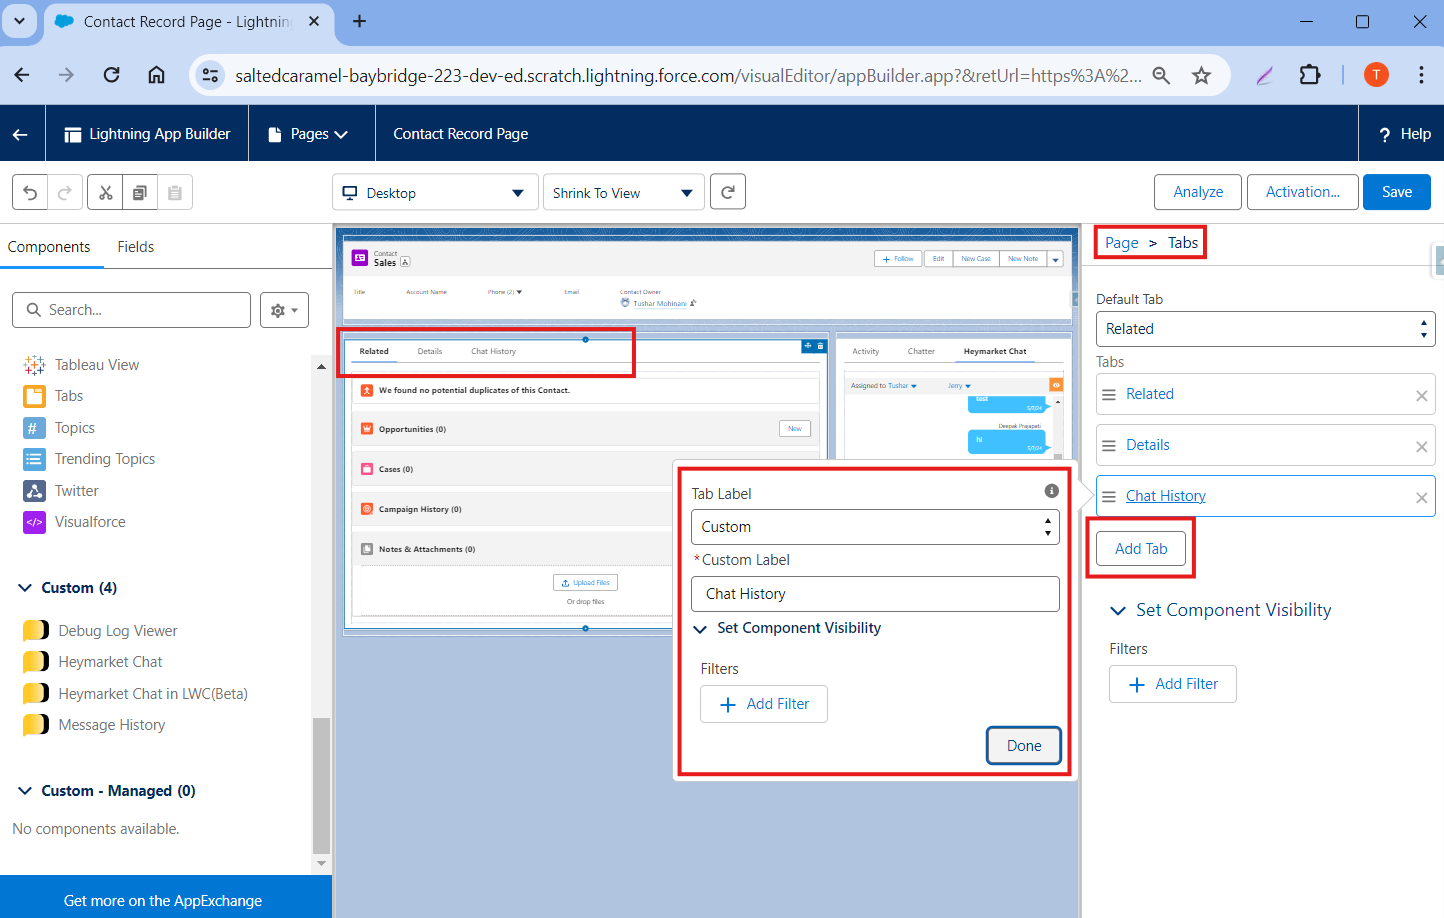Select Chat History tab on canvas
Image resolution: width=1444 pixels, height=918 pixels.
(494, 351)
